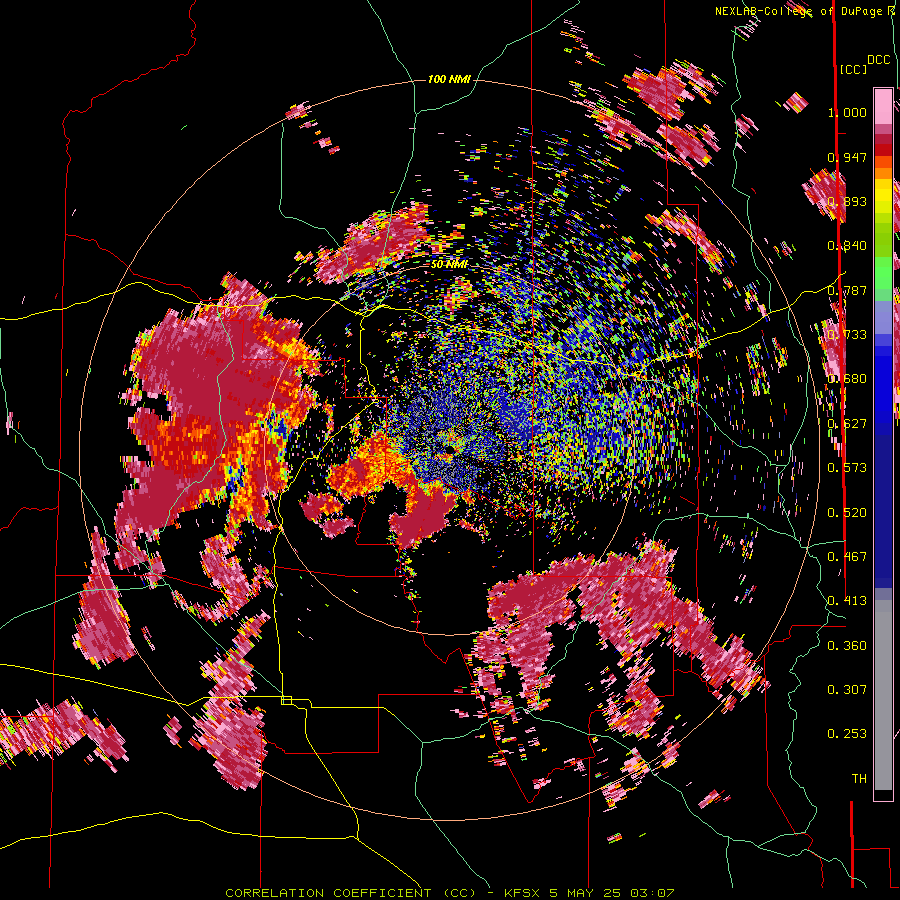This screenshot has height=900, width=900.
Task: Click the 0.520 legend value
Action: pos(847,513)
